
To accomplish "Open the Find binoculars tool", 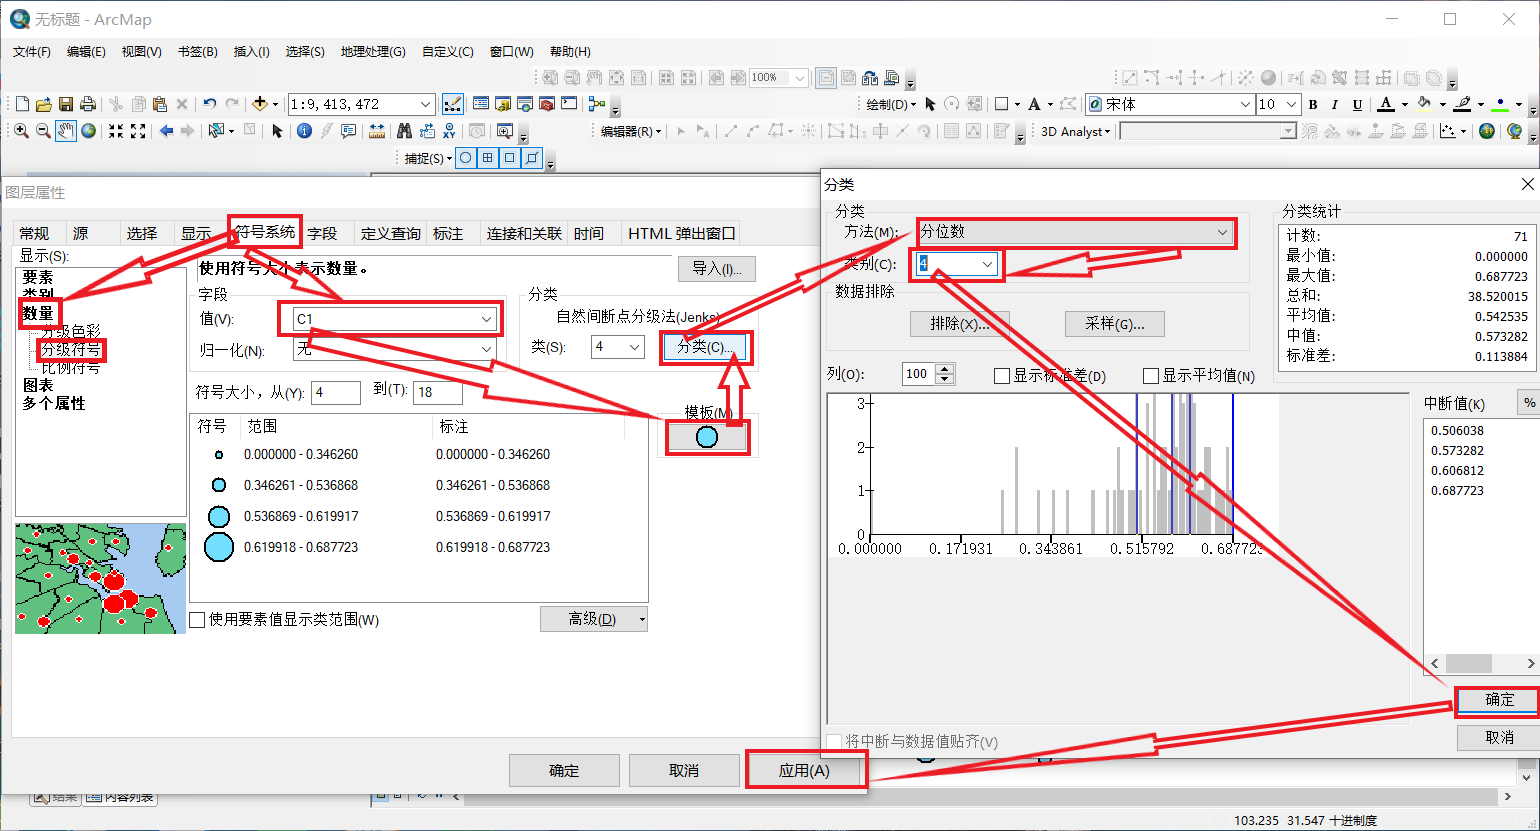I will (404, 131).
